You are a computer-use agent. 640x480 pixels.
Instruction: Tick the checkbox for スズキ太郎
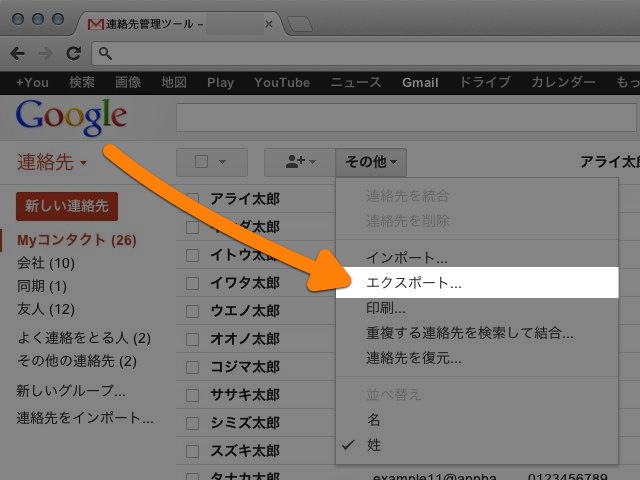coord(192,451)
